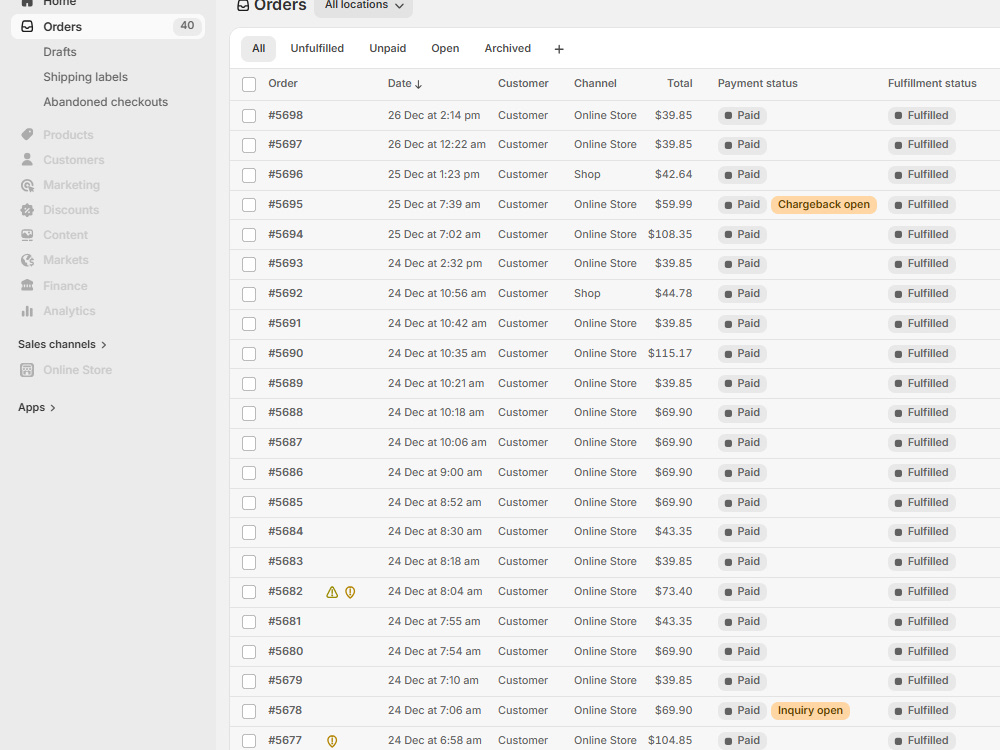Click the $42.64 total on order #5696
1000x750 pixels.
(673, 174)
